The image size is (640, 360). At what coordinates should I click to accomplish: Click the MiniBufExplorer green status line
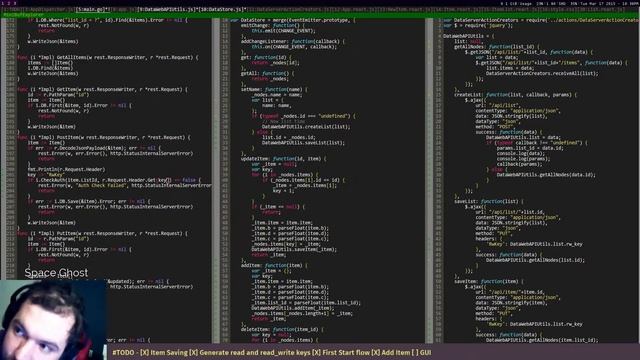click(320, 15)
